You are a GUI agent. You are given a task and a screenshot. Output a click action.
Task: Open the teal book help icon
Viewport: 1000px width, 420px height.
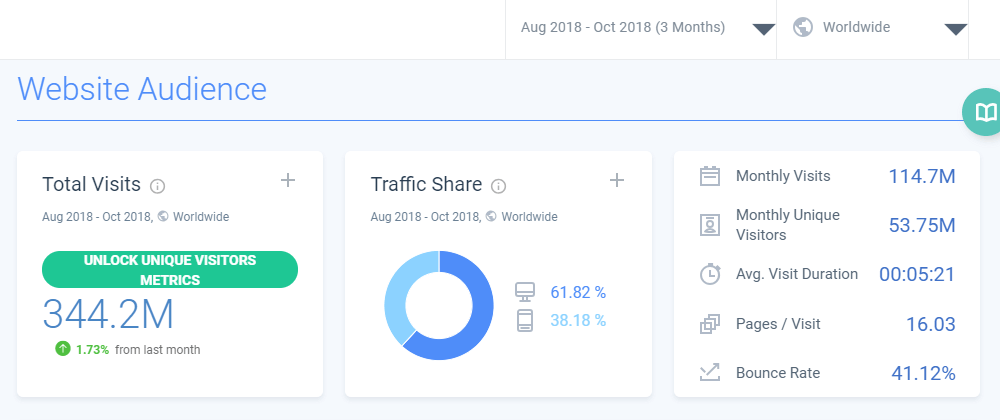tap(986, 112)
